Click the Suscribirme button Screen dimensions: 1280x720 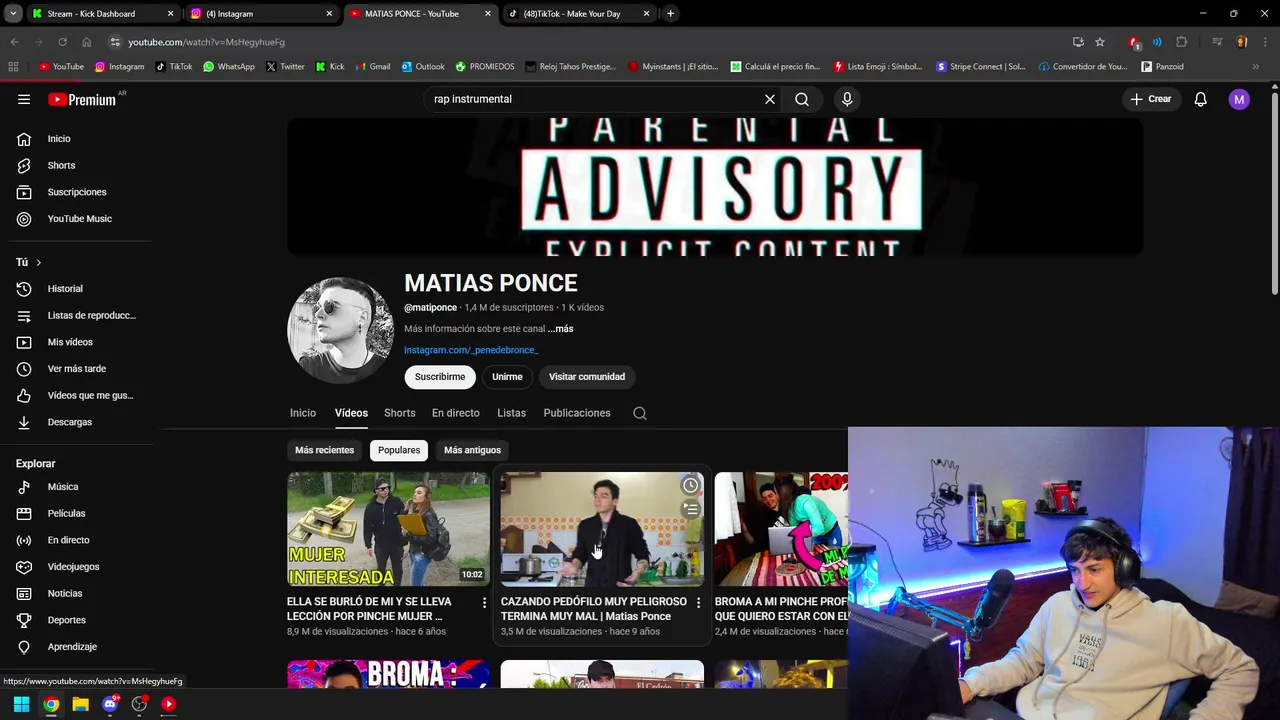pyautogui.click(x=440, y=377)
